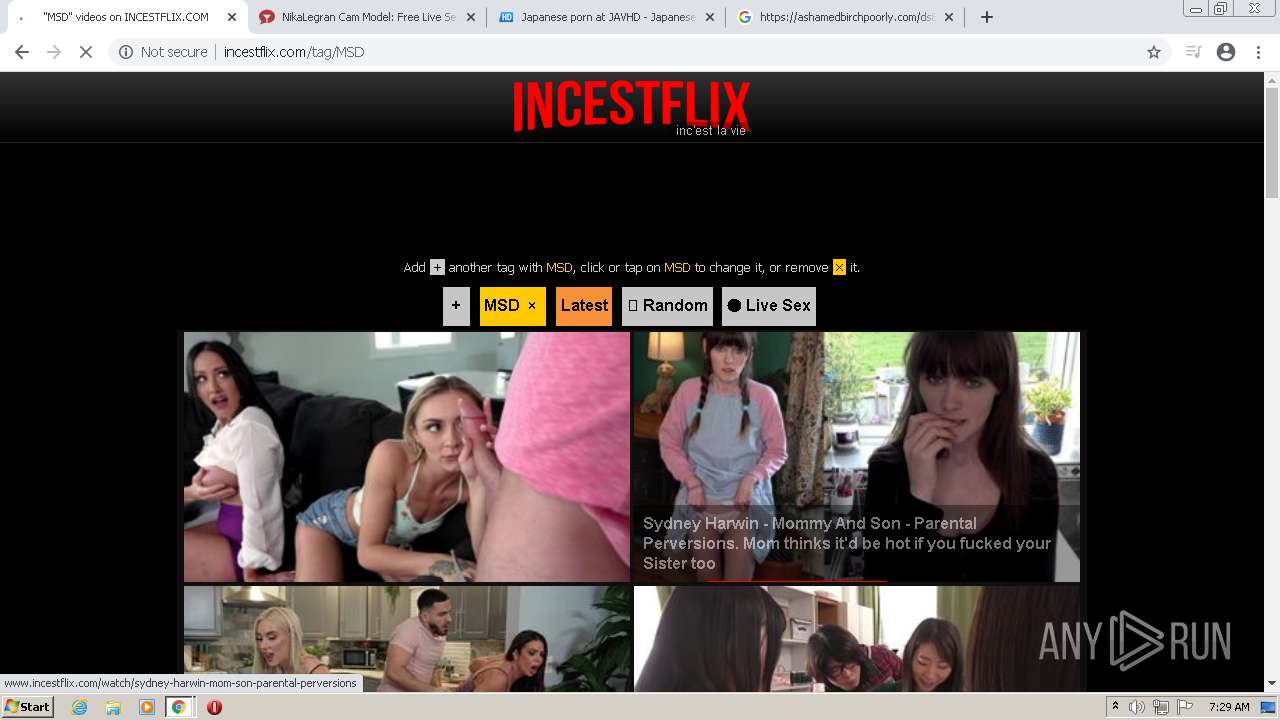Switch to the NikaLegran Cam Model tab
The image size is (1280, 720).
point(367,17)
